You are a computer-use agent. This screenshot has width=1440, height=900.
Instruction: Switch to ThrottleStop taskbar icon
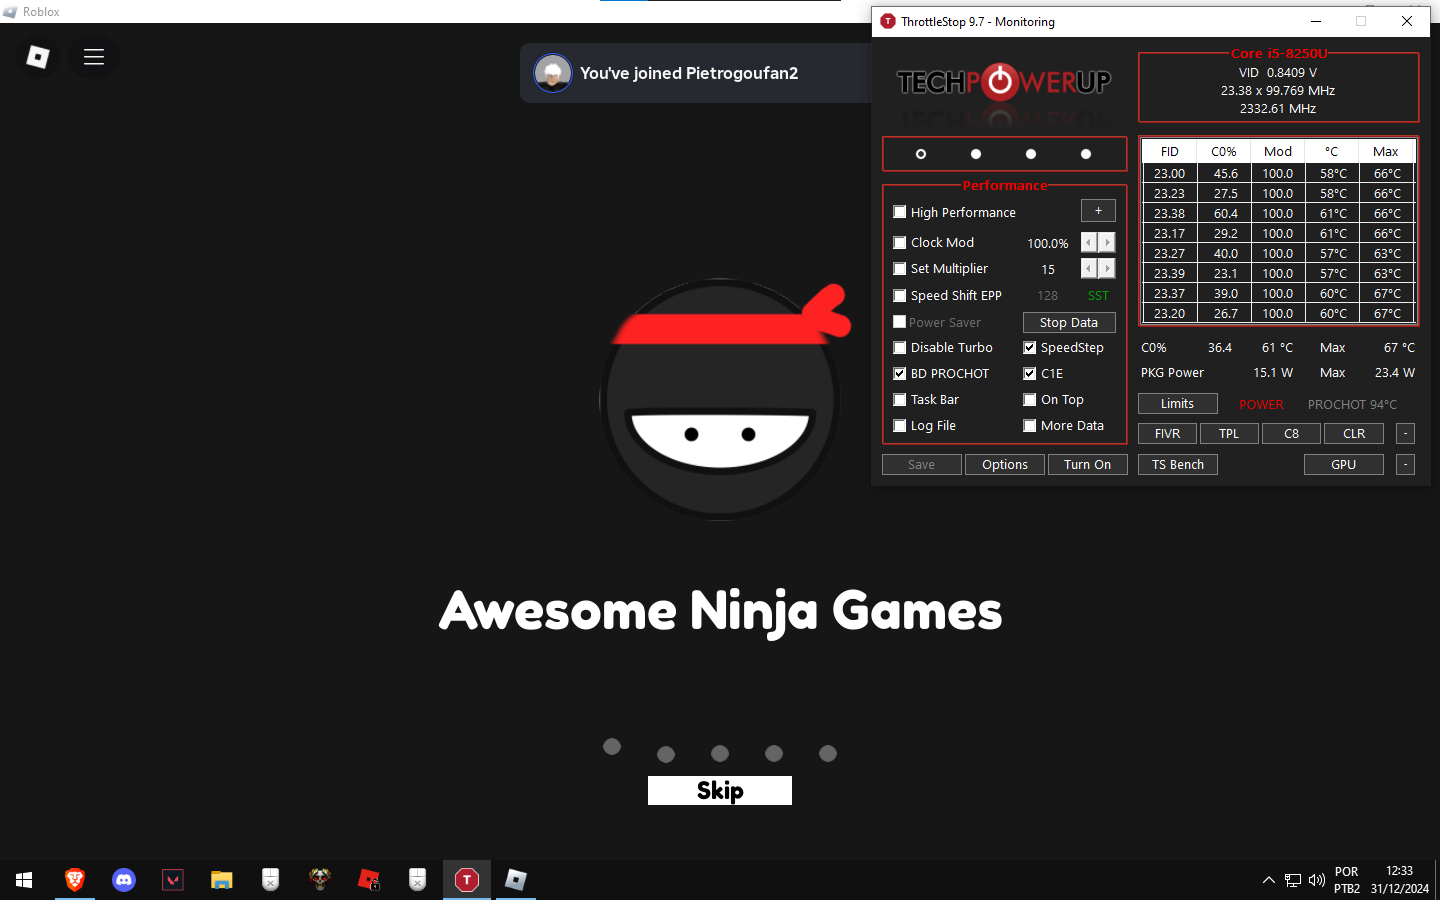coord(467,880)
